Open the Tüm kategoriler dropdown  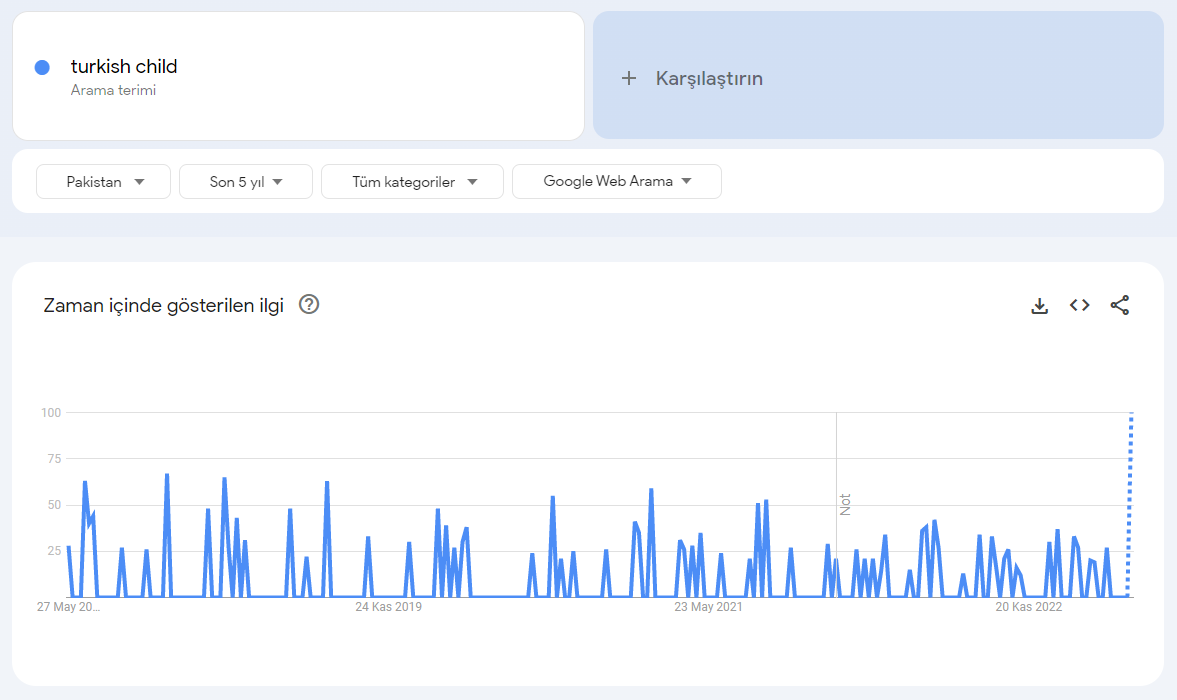pyautogui.click(x=412, y=181)
